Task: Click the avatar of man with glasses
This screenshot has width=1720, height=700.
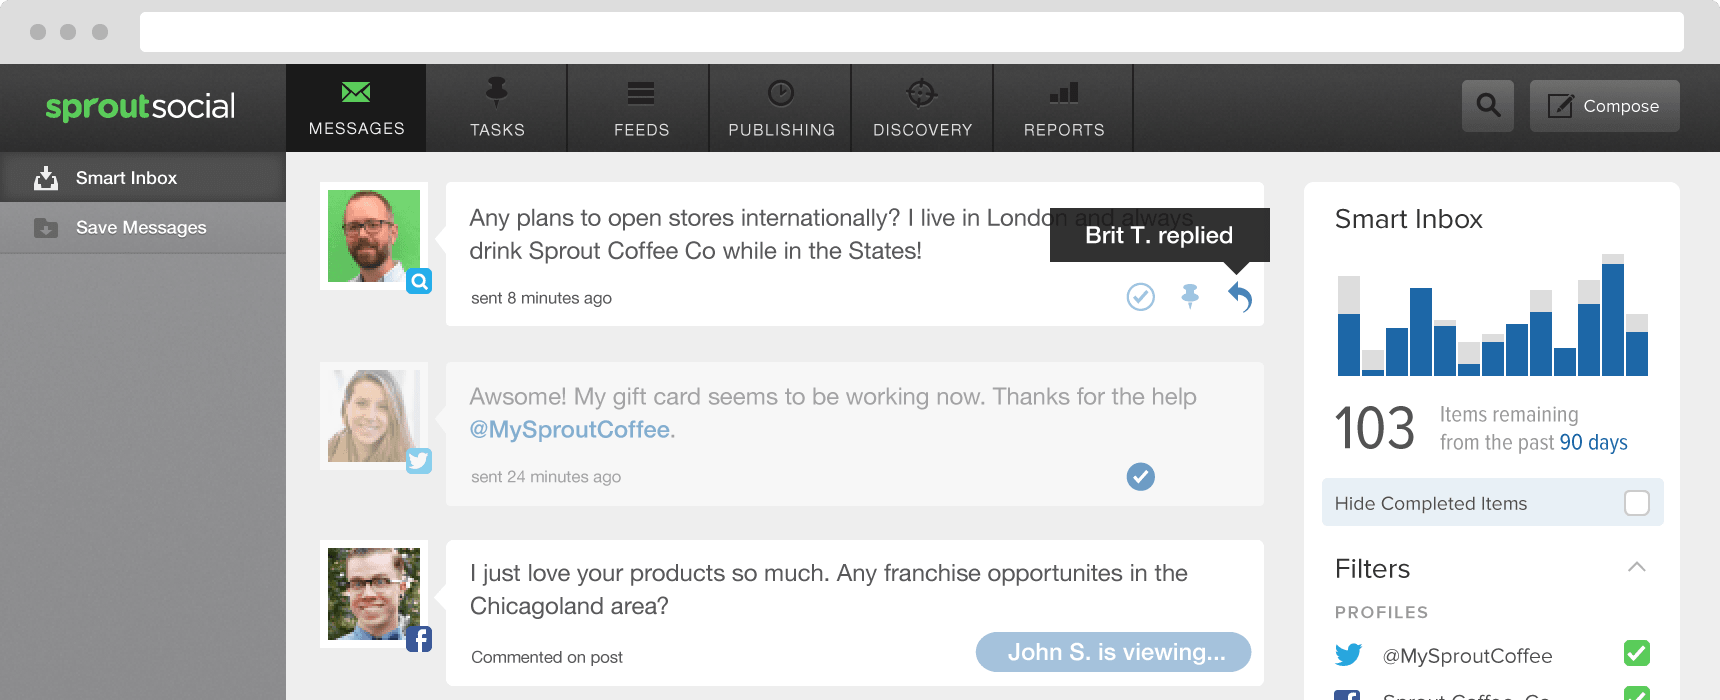Action: 374,594
